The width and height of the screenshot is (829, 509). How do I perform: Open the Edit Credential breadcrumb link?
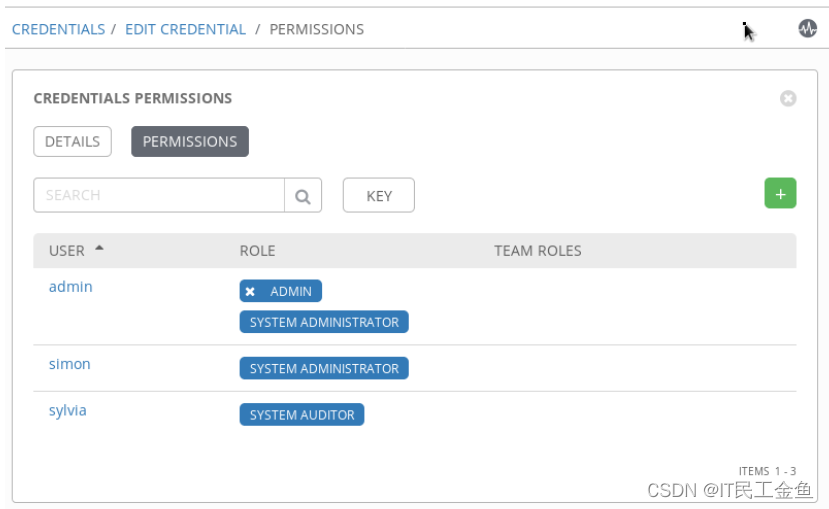click(x=185, y=29)
